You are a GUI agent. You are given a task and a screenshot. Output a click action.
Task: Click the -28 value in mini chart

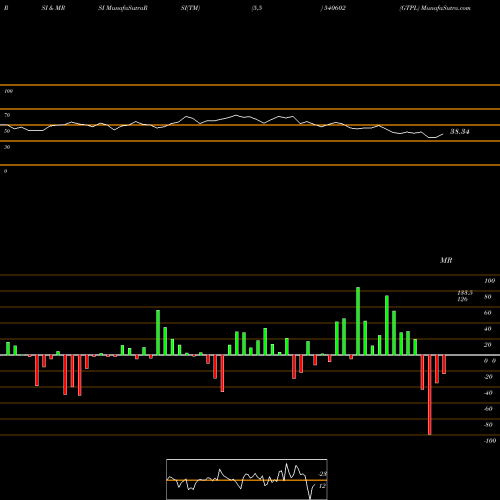click(322, 474)
